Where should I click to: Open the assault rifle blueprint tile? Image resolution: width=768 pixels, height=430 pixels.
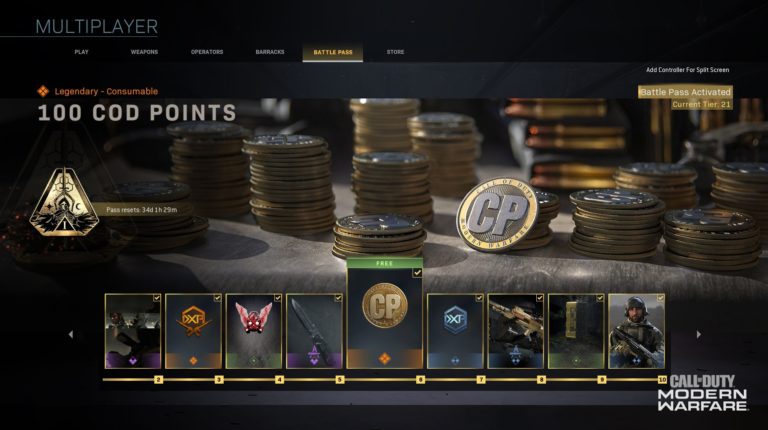(515, 331)
